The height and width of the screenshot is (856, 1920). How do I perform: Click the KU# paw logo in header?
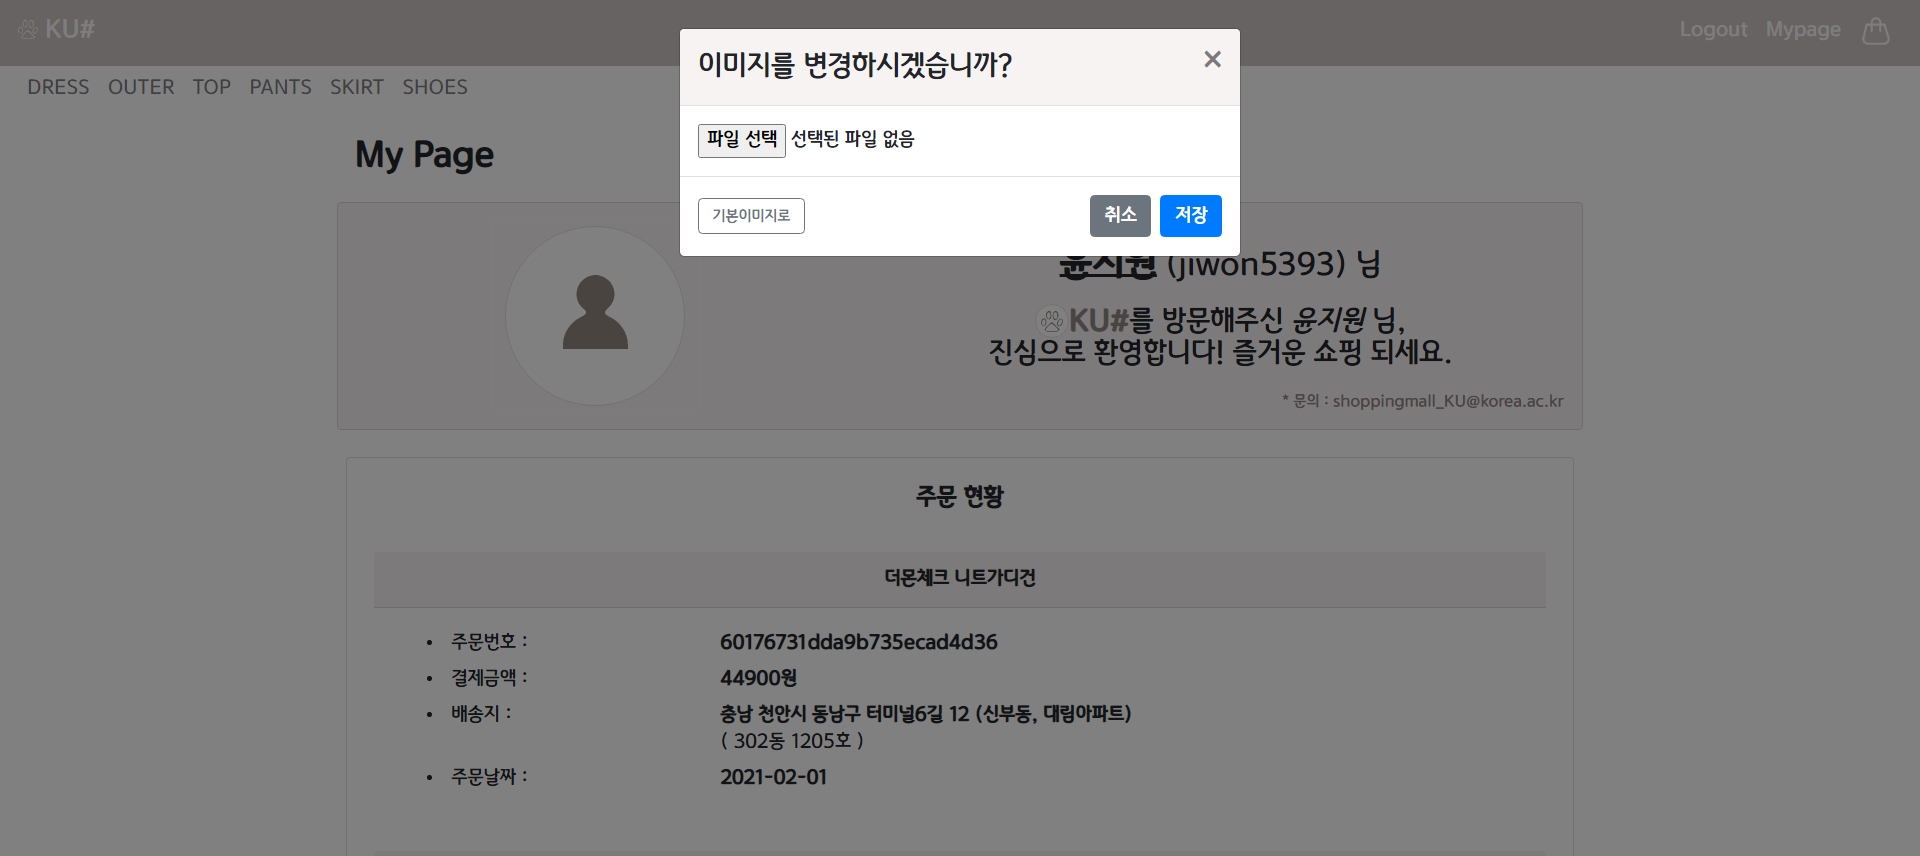click(56, 30)
